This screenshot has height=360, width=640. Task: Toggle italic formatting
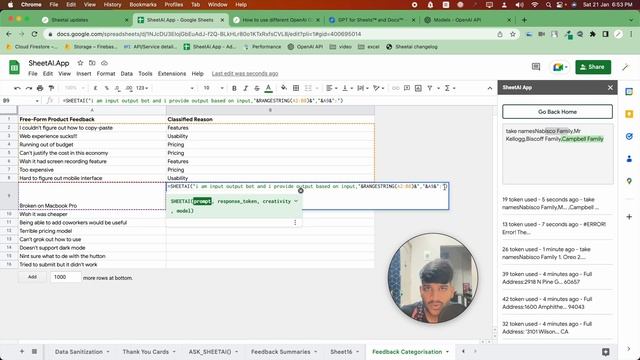pos(245,88)
